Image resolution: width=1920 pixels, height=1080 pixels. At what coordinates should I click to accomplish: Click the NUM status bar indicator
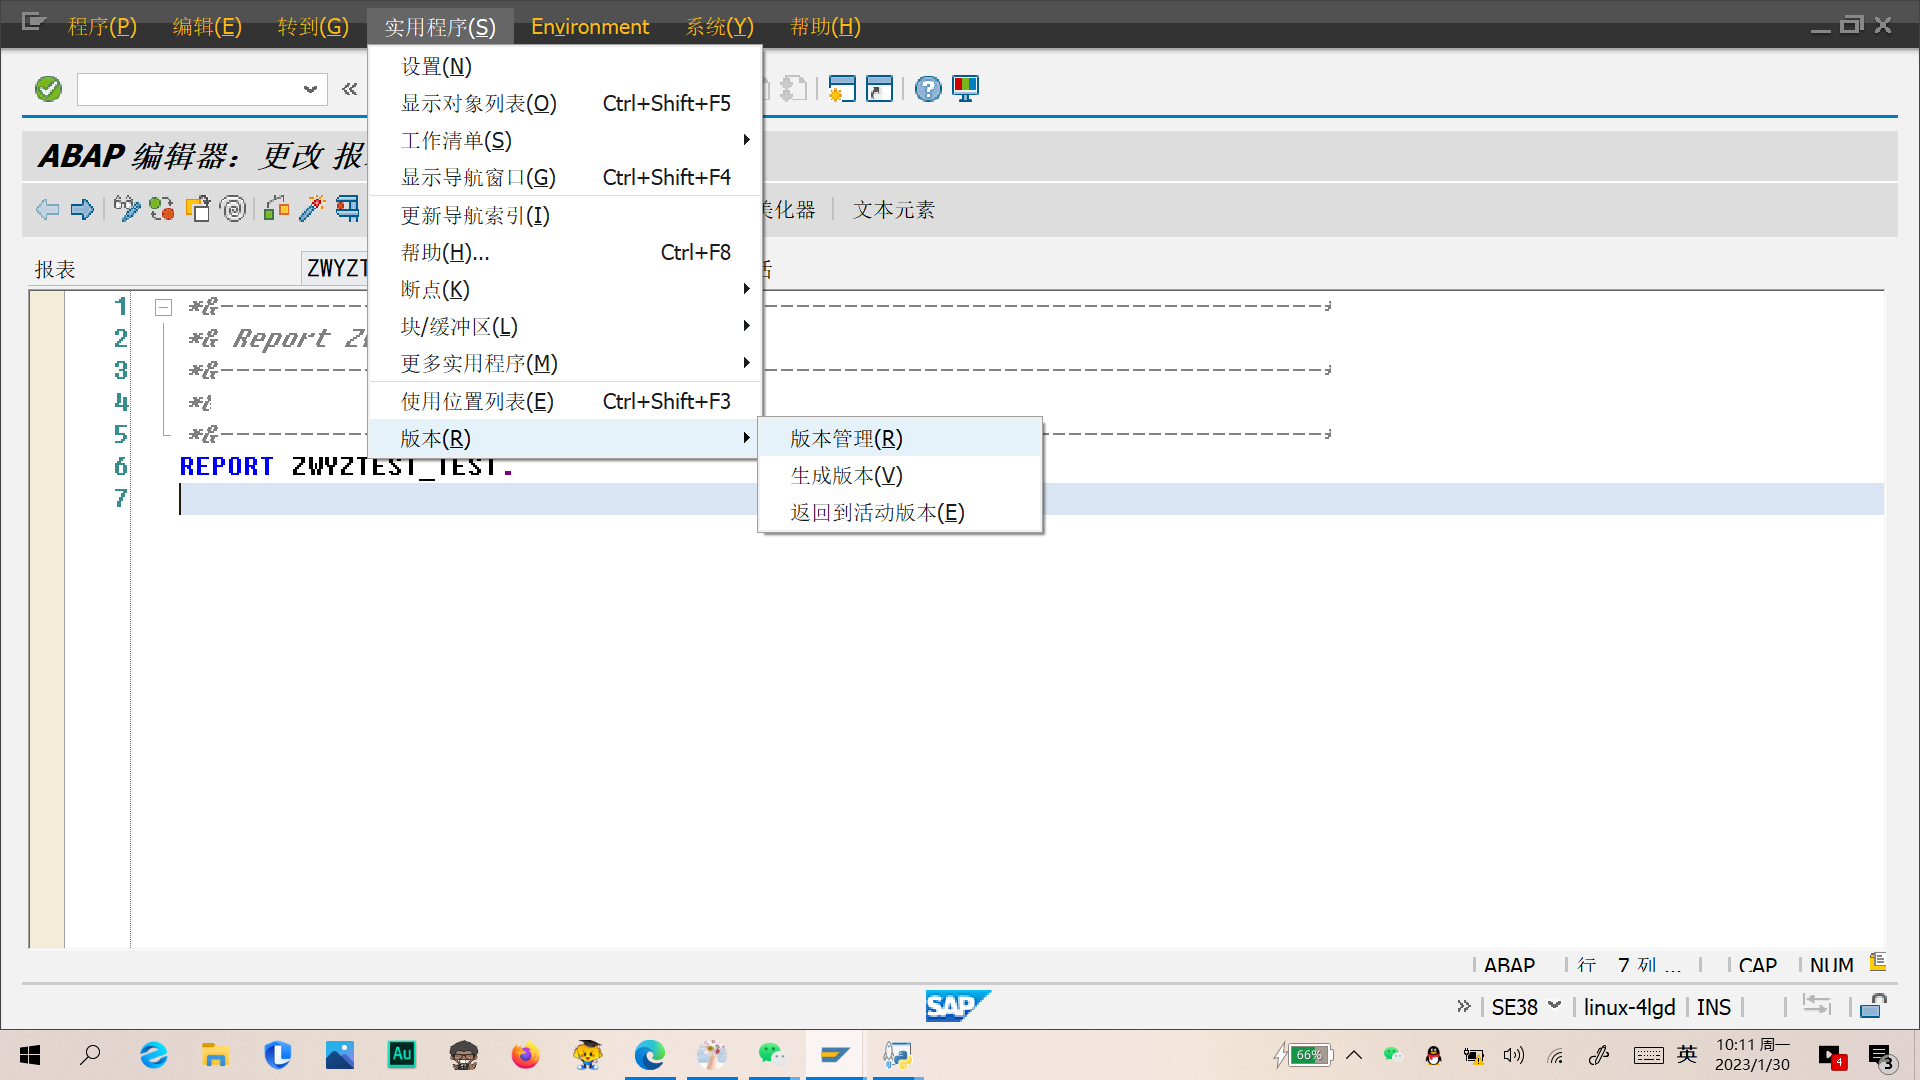[1831, 965]
